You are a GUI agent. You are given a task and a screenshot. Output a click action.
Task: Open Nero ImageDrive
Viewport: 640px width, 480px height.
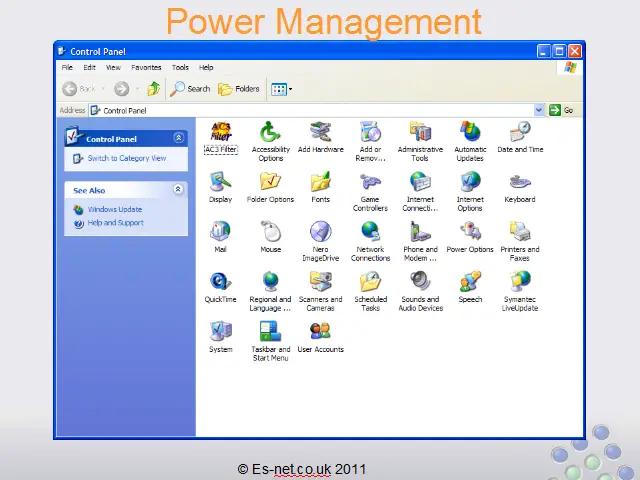coord(320,241)
